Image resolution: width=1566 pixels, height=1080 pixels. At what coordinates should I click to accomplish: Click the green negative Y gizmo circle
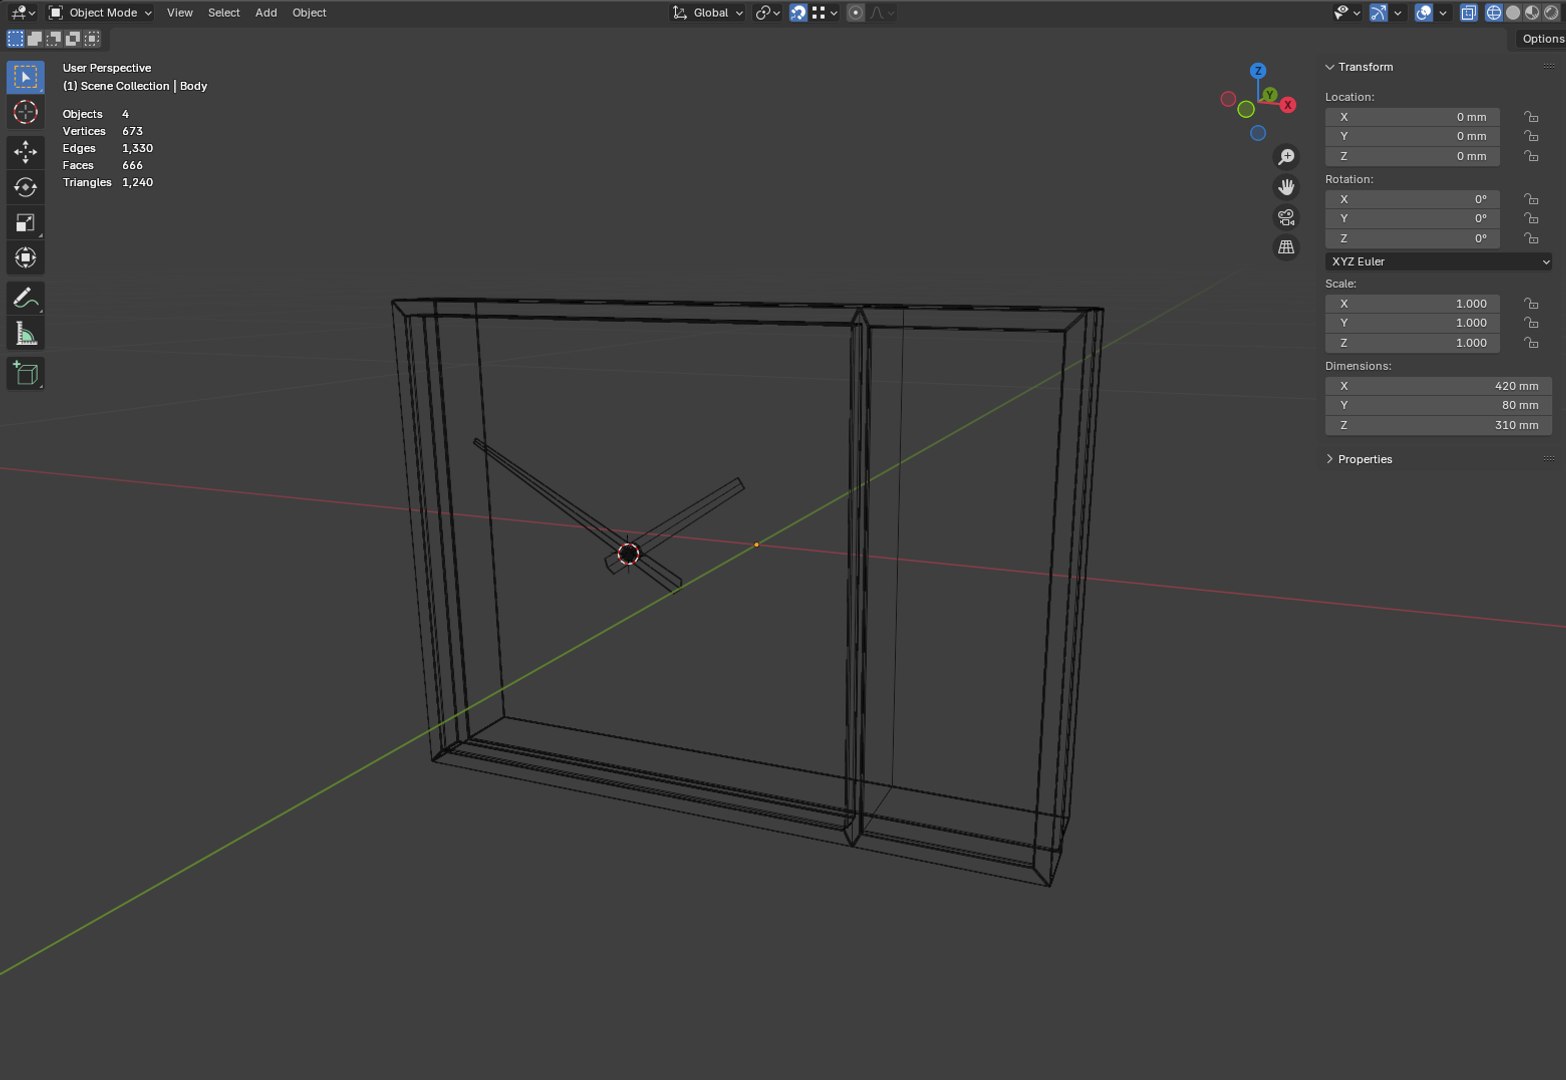click(x=1246, y=109)
